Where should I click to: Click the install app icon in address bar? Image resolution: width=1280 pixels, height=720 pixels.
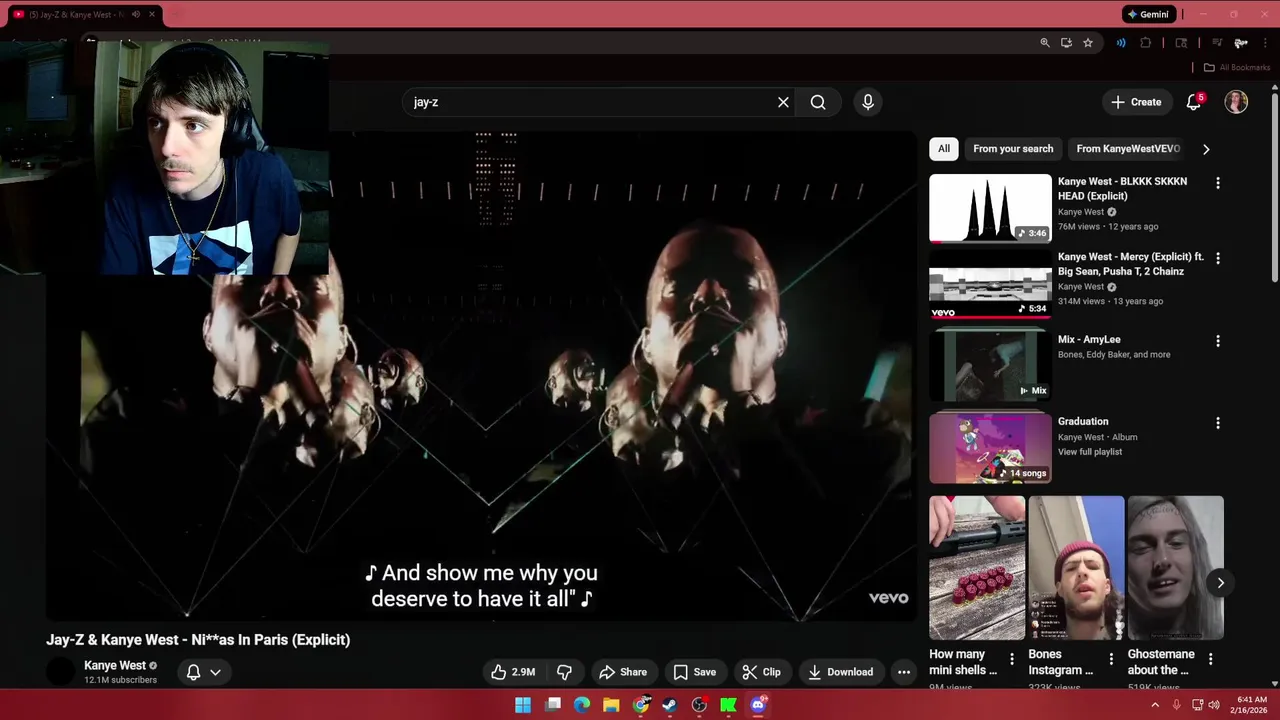pyautogui.click(x=1066, y=43)
